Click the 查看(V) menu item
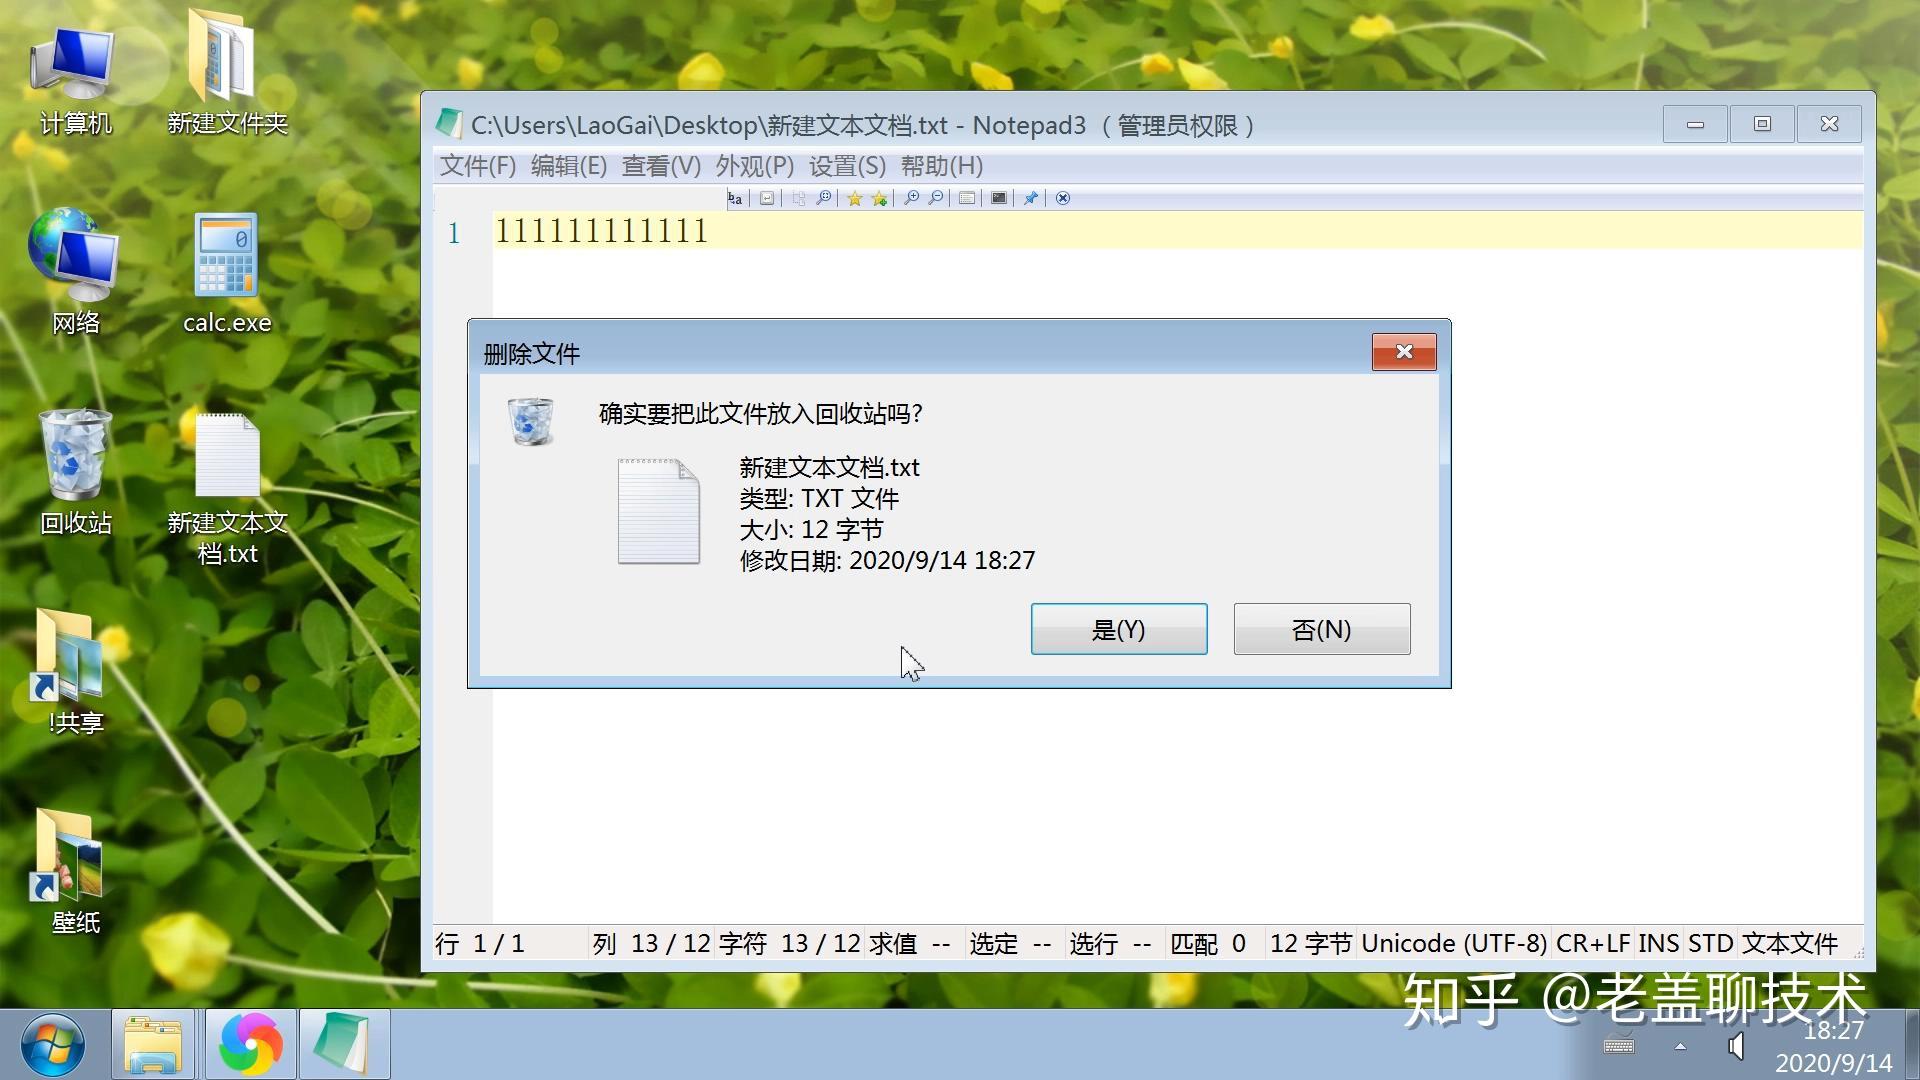 659,165
